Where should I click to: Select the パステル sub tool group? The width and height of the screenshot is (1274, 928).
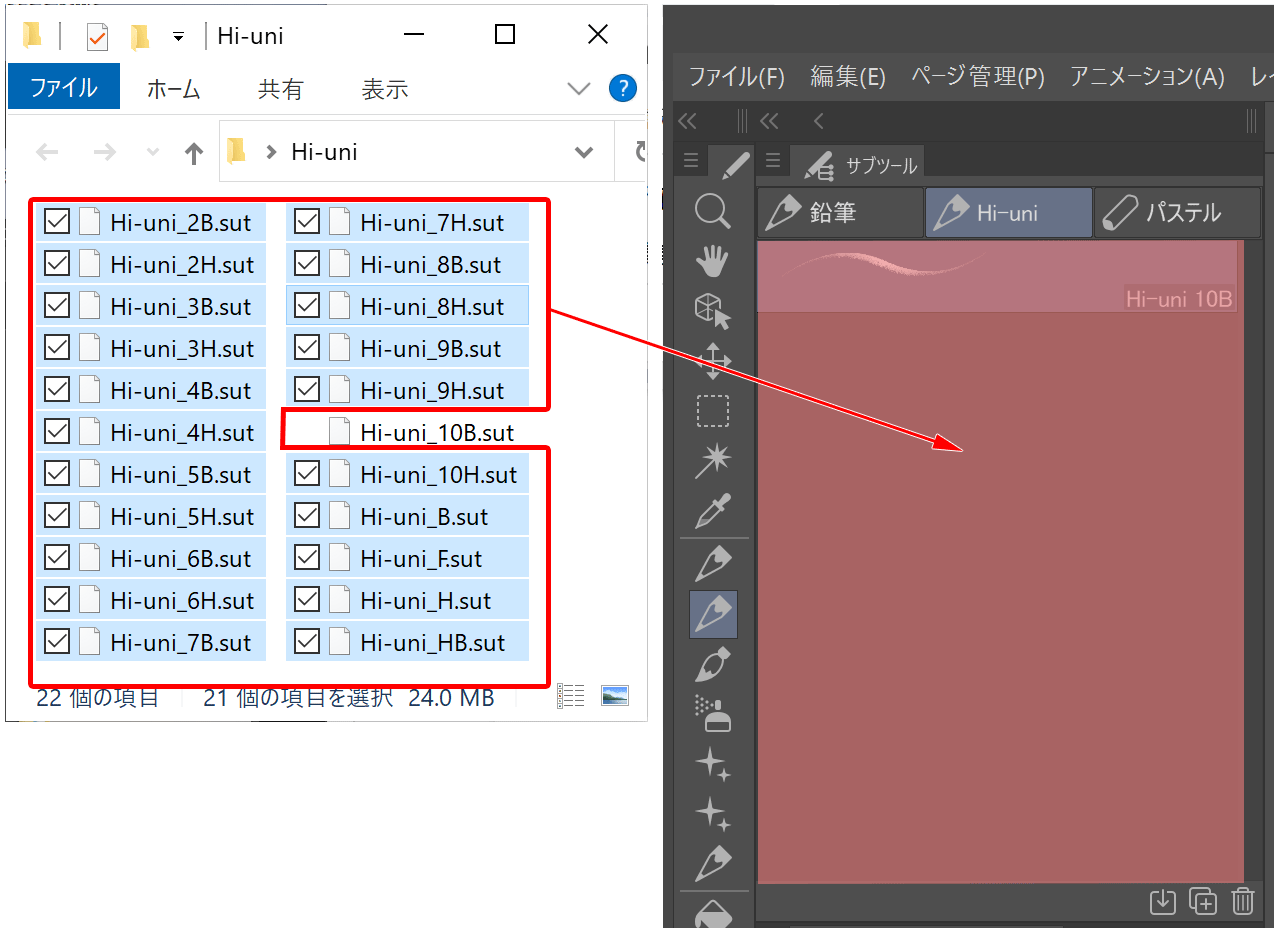(1177, 212)
